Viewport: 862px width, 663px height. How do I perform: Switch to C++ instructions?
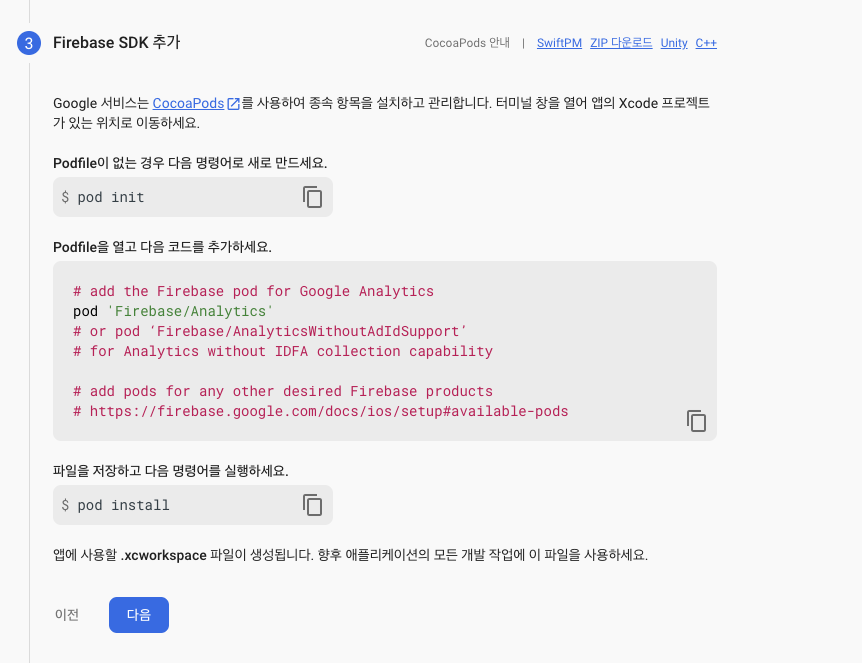(706, 43)
